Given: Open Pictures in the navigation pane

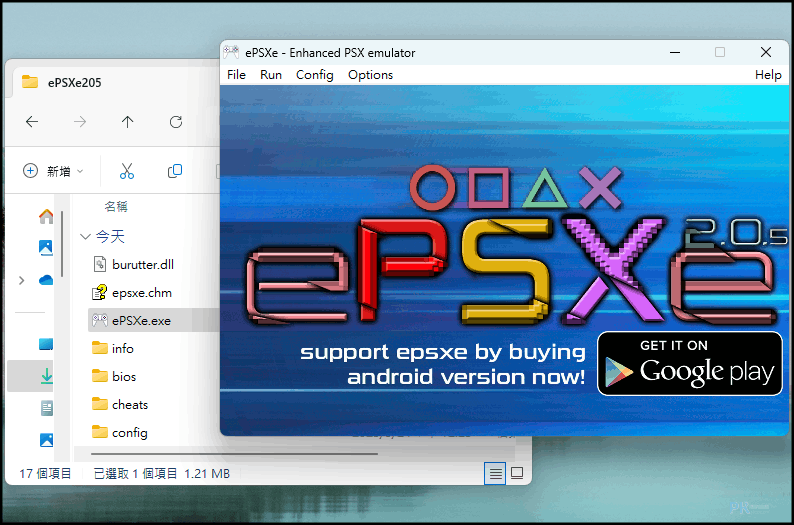Looking at the screenshot, I should (x=46, y=440).
